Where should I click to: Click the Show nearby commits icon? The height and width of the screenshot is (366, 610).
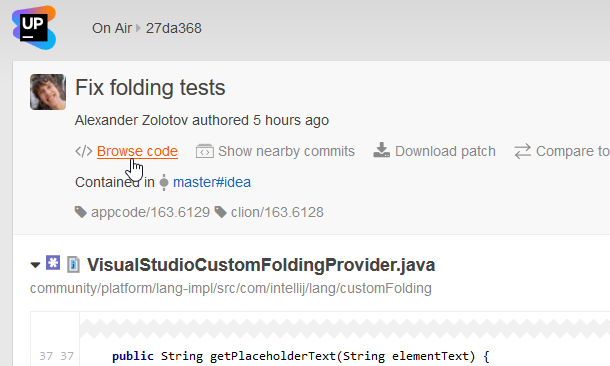pos(205,151)
